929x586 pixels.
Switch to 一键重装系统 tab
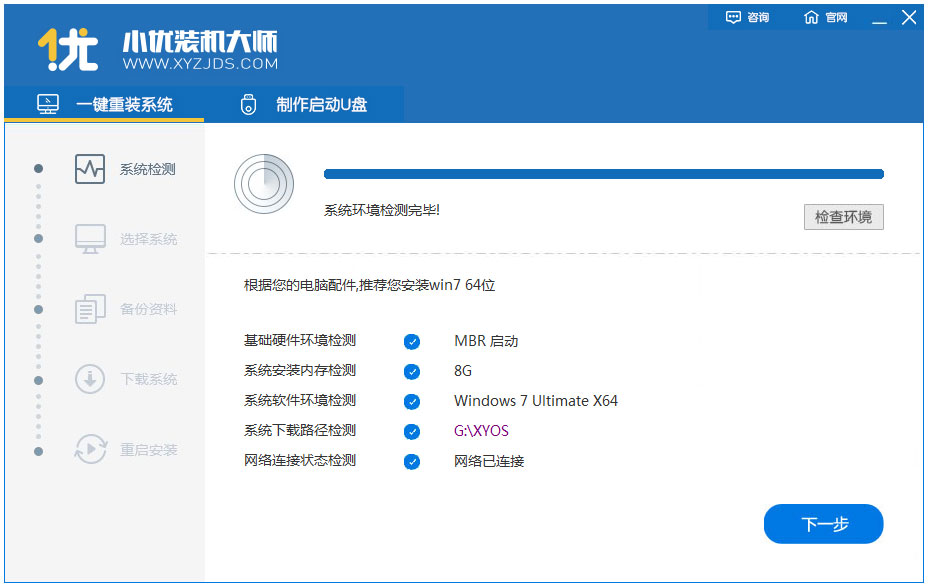coord(105,105)
